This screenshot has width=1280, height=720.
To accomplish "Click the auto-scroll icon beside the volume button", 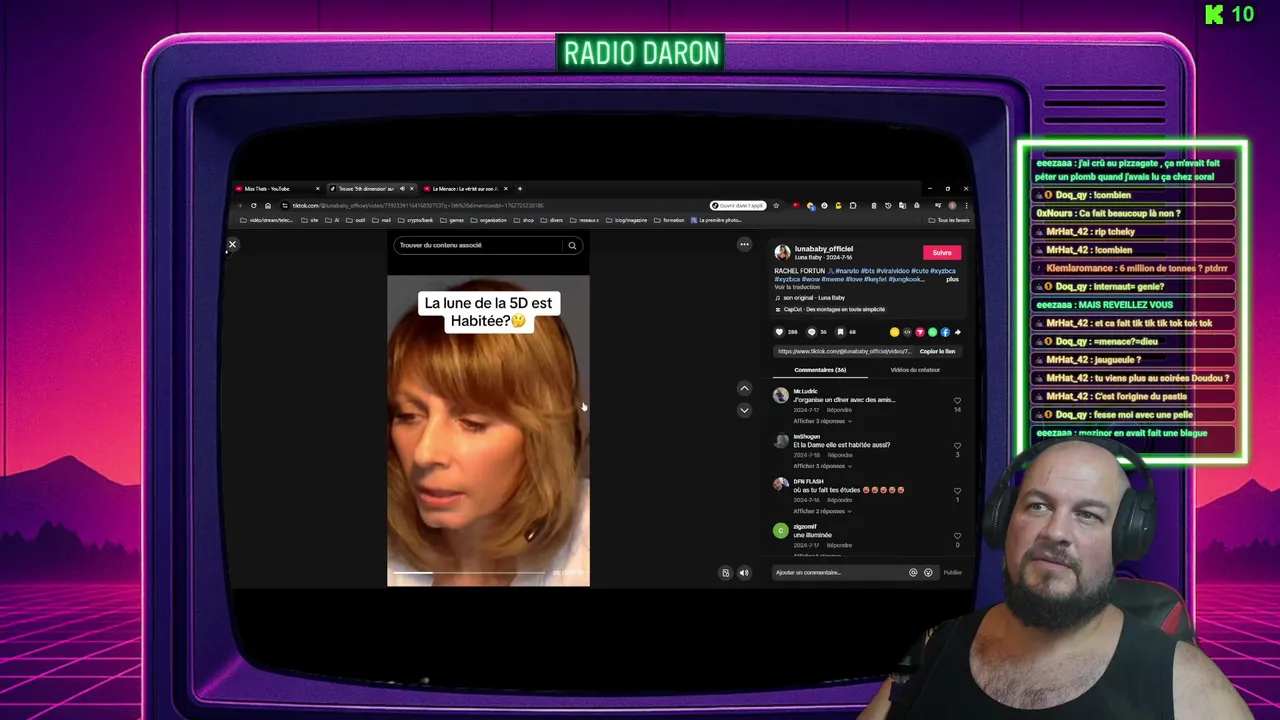I will tap(726, 573).
